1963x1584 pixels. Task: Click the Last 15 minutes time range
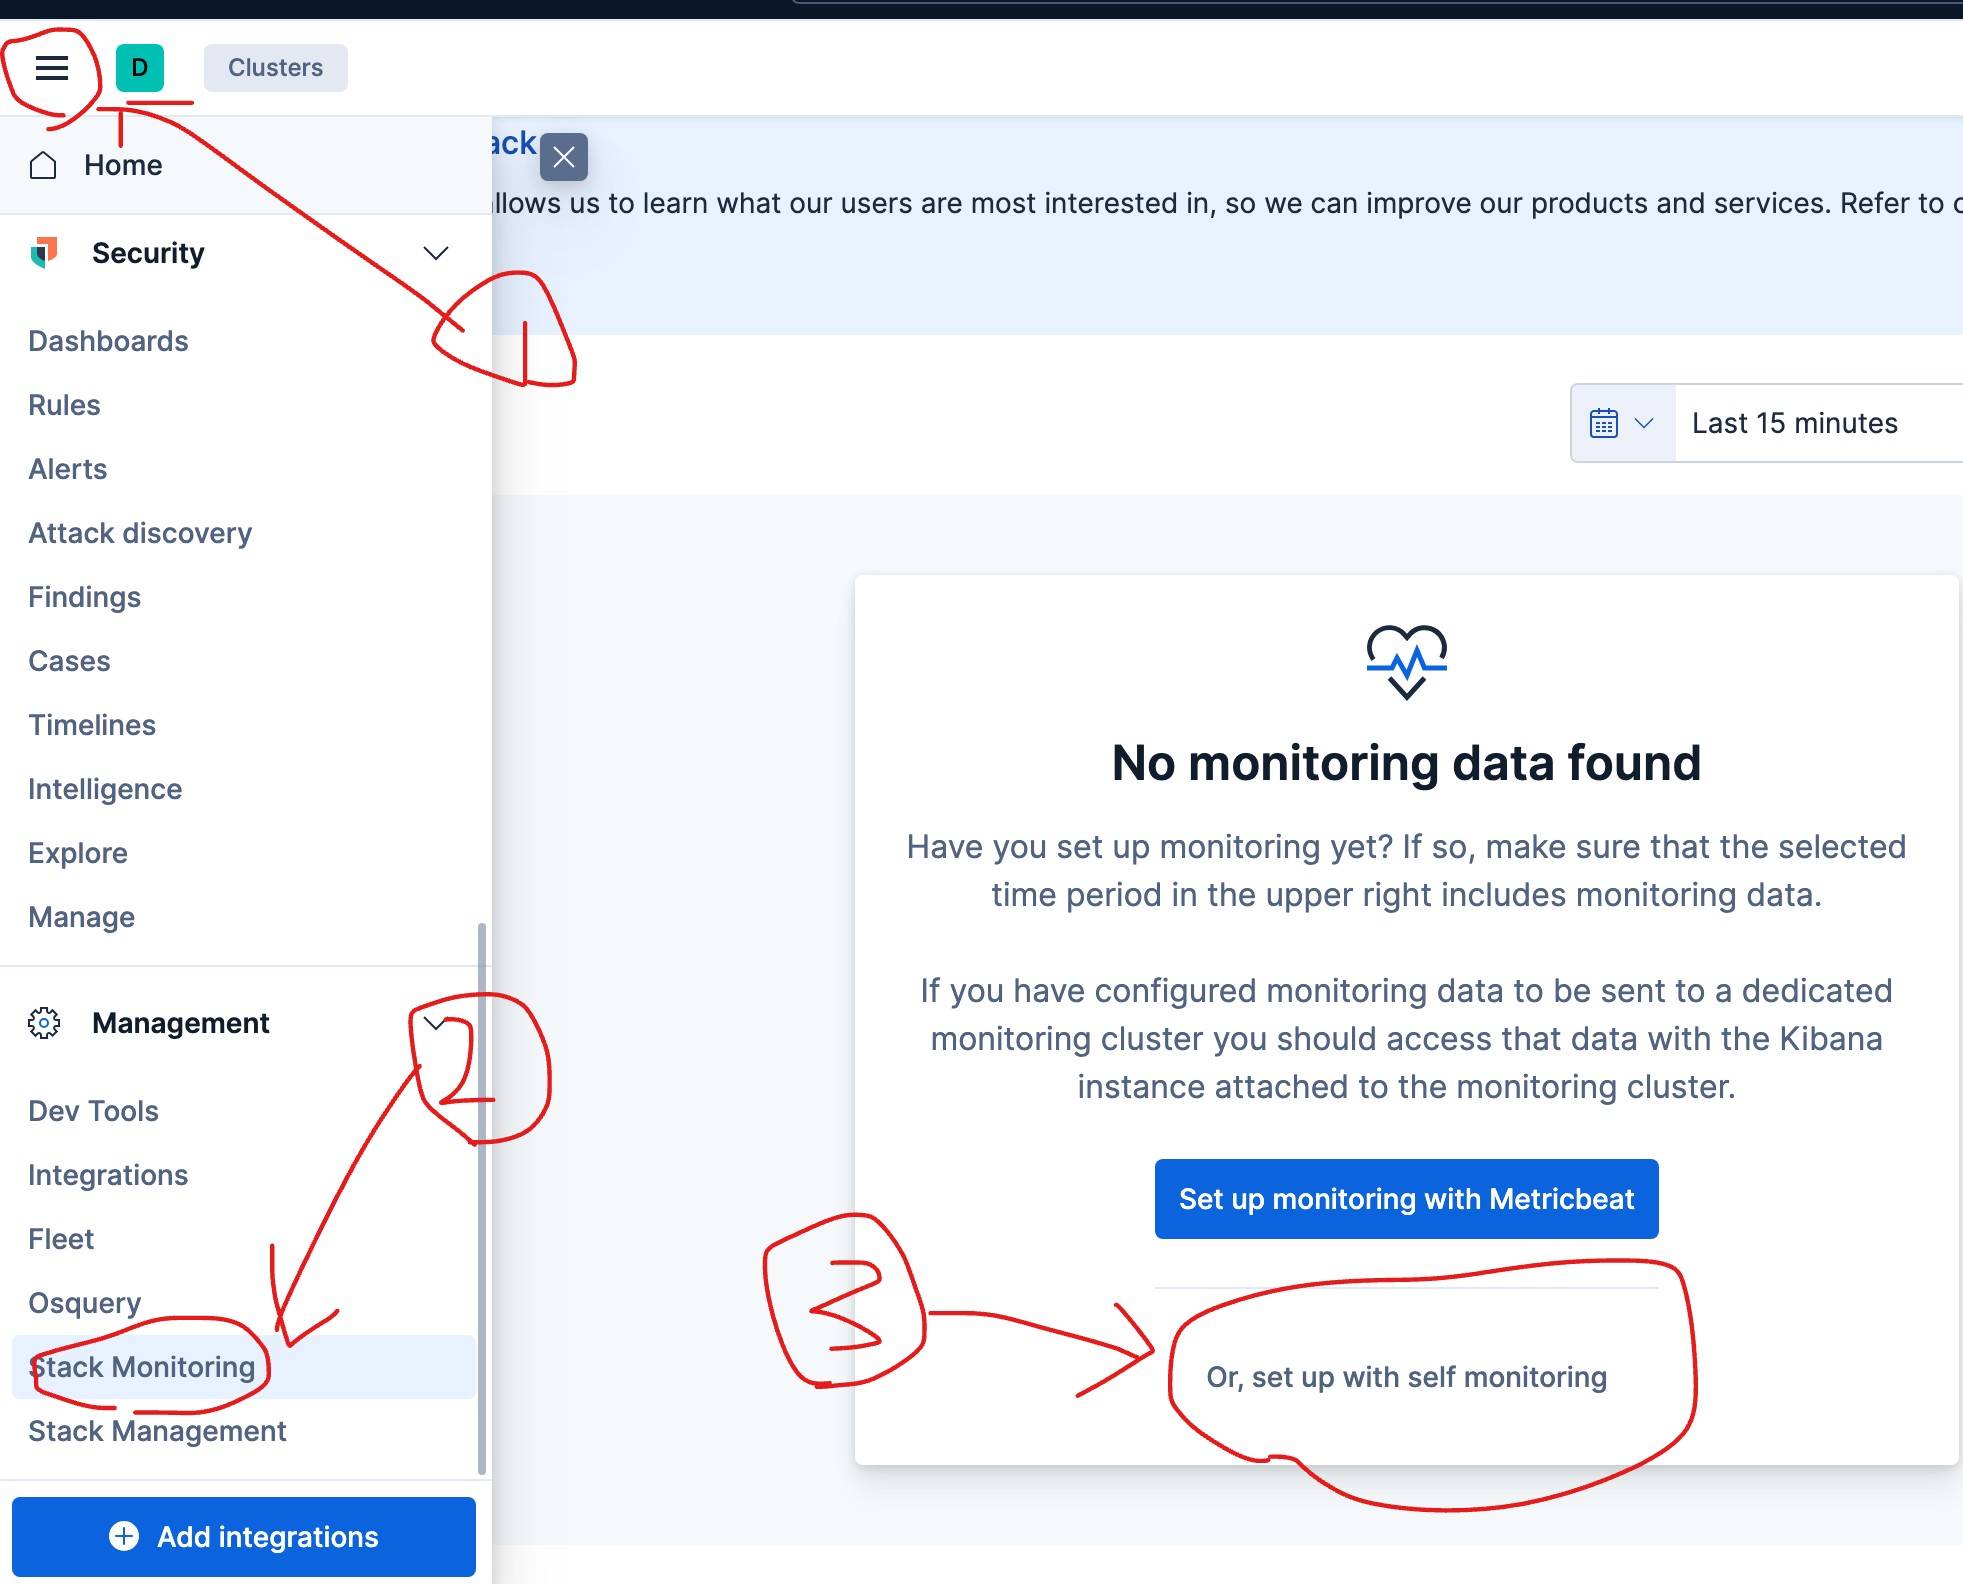pyautogui.click(x=1794, y=423)
